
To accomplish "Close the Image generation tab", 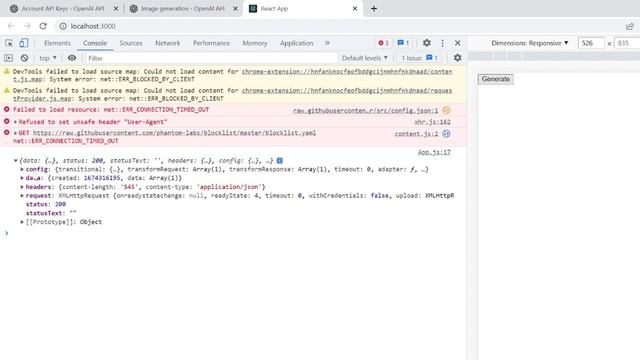I will pyautogui.click(x=236, y=9).
